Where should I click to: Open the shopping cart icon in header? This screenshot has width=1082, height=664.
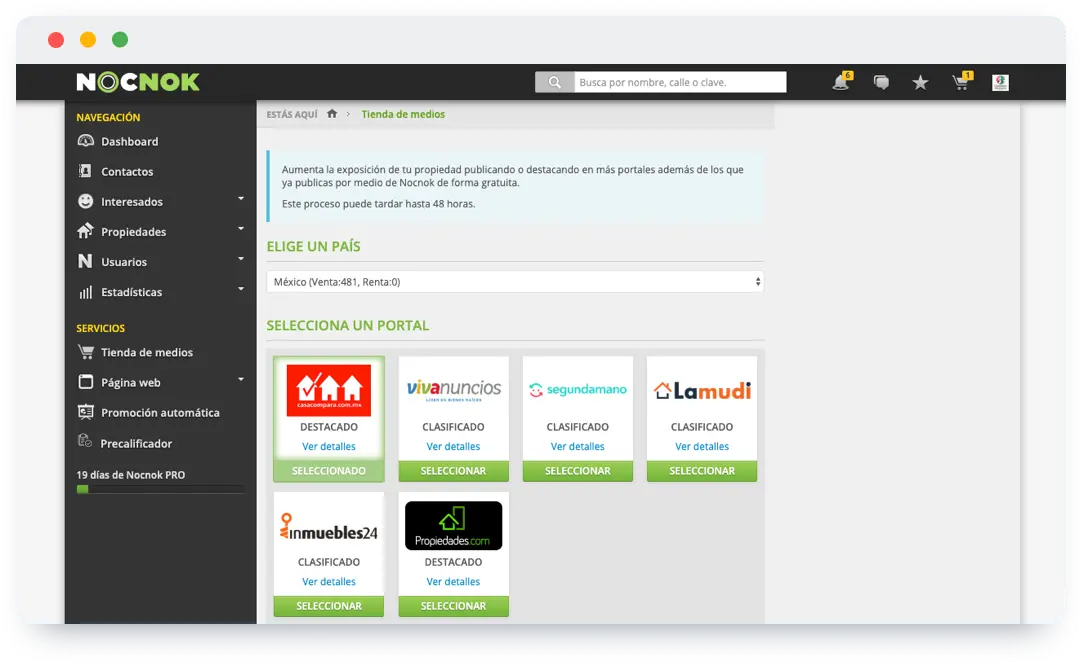click(x=961, y=81)
